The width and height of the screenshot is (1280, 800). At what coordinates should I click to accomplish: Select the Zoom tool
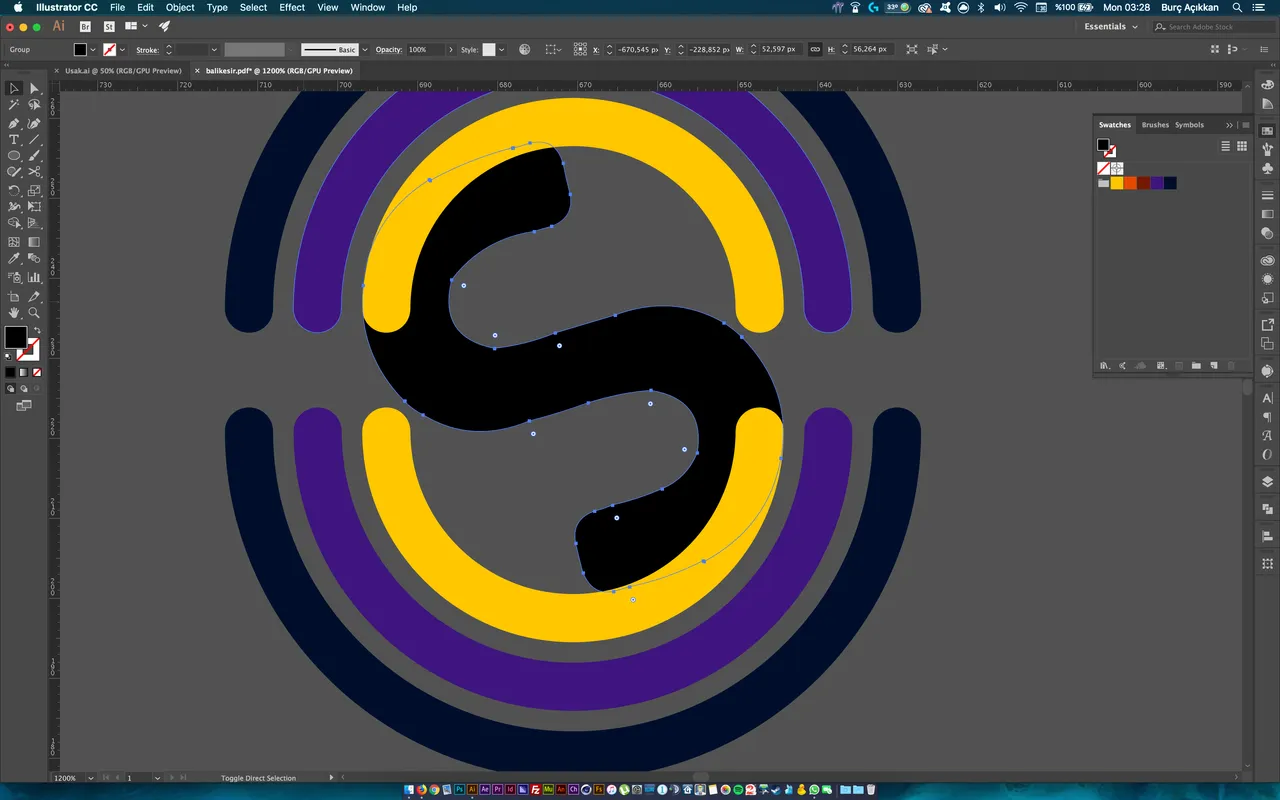34,313
